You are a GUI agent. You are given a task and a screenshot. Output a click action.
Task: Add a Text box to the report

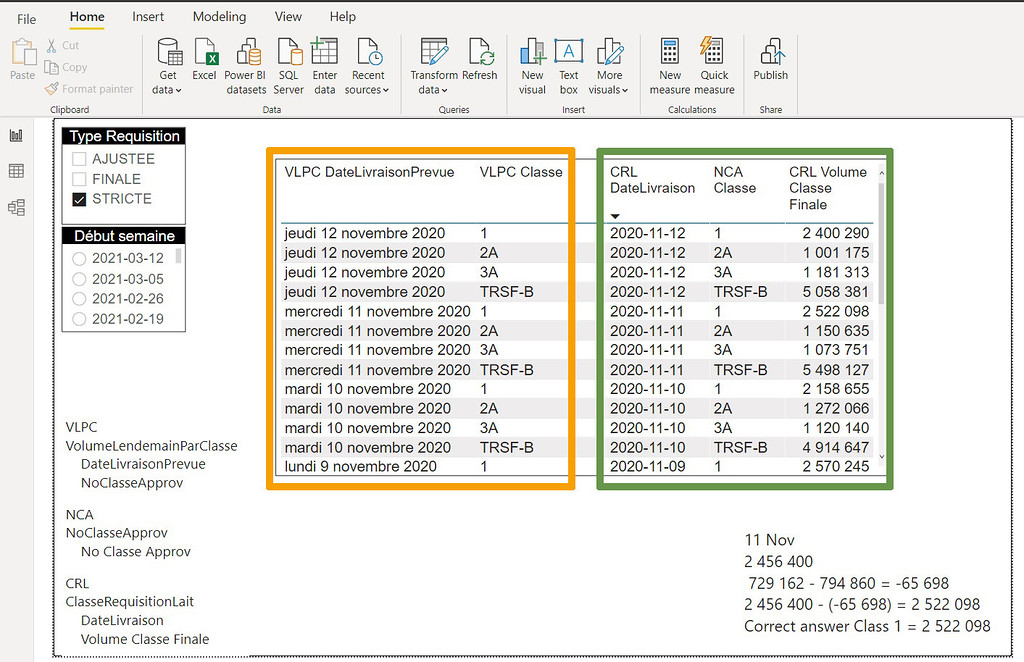coord(569,63)
